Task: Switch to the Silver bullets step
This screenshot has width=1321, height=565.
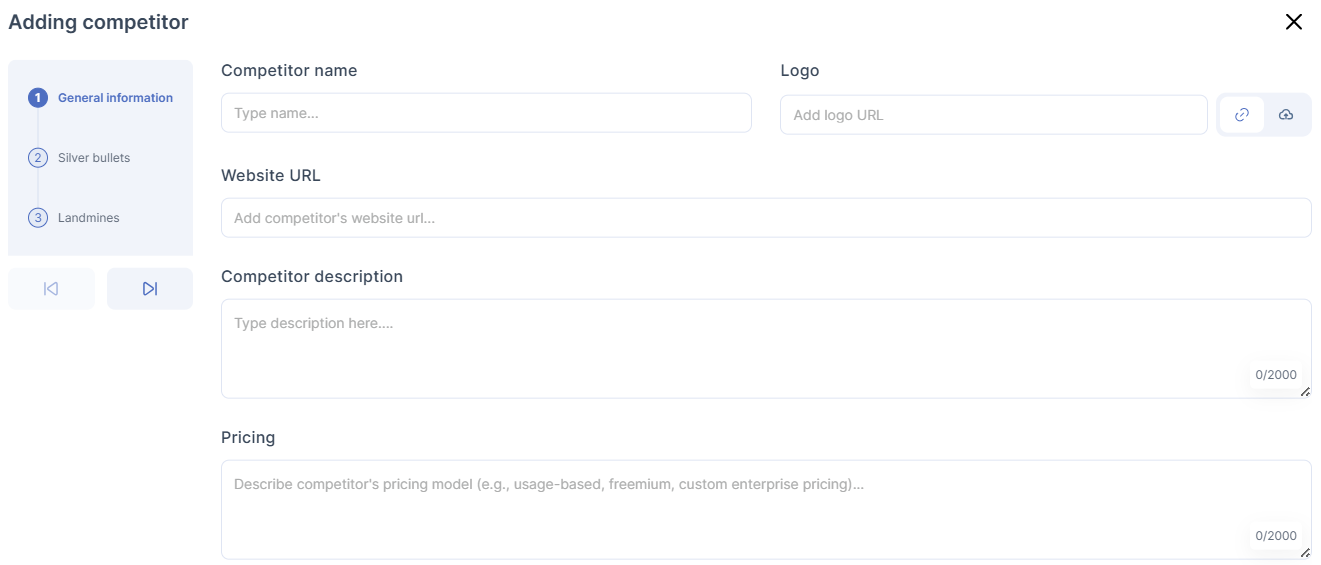Action: 94,158
